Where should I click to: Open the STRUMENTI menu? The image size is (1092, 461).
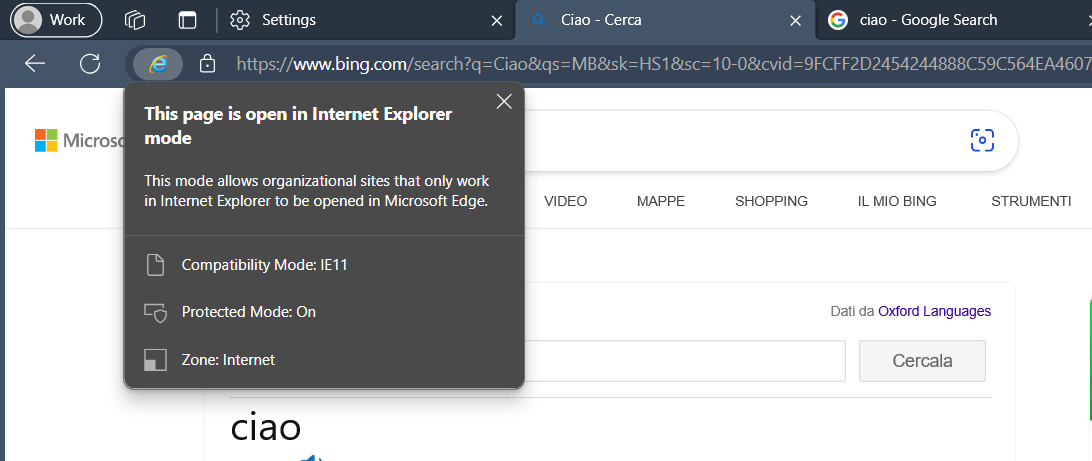(1031, 201)
